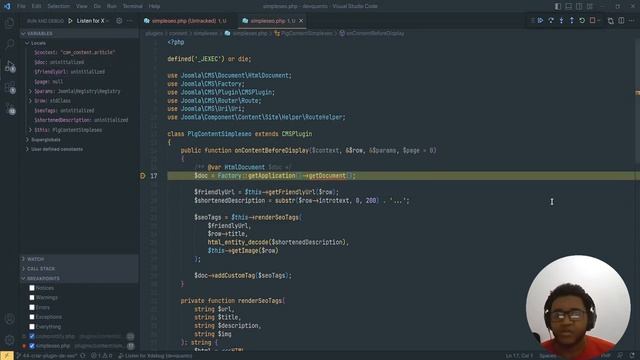
Task: Click Step Over in the debug toolbar
Action: pos(551,20)
